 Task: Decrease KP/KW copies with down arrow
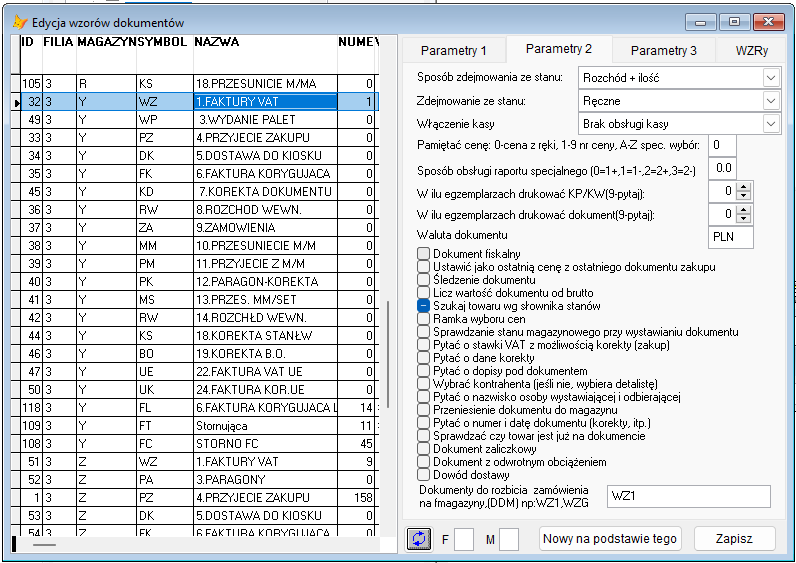coord(743,196)
